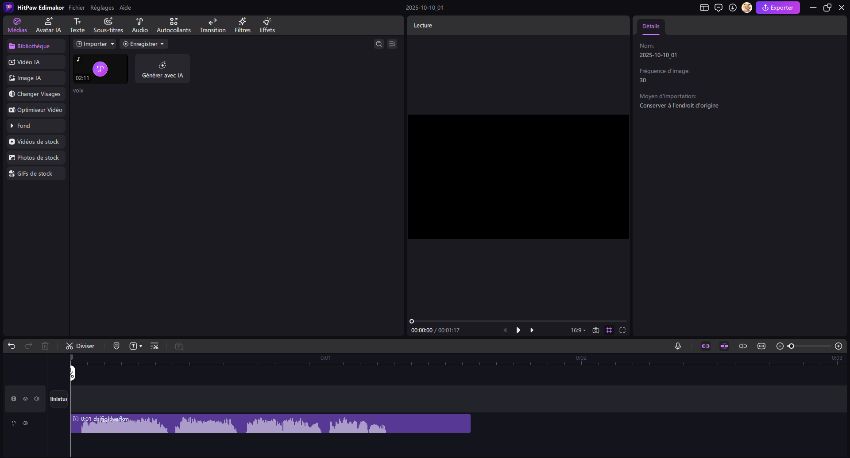Click the Diviser scissors tool
The image size is (850, 458).
pos(80,346)
